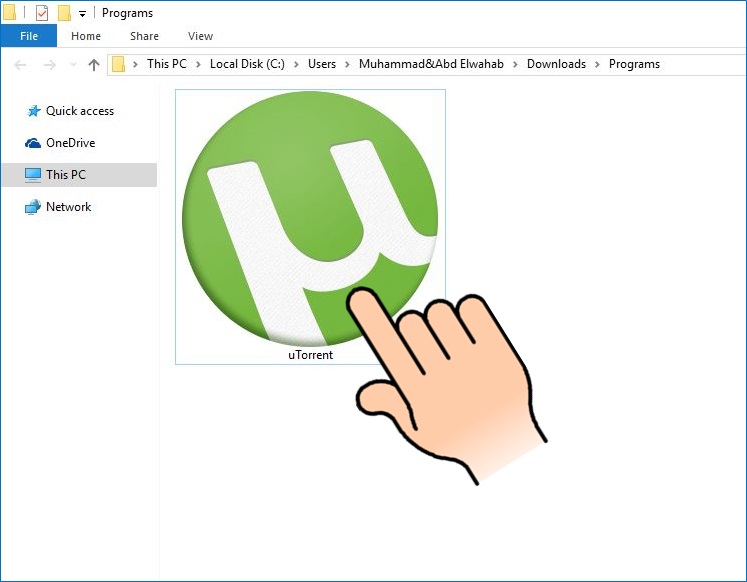The image size is (747, 582).
Task: Select This PC in navigation pane
Action: point(79,175)
